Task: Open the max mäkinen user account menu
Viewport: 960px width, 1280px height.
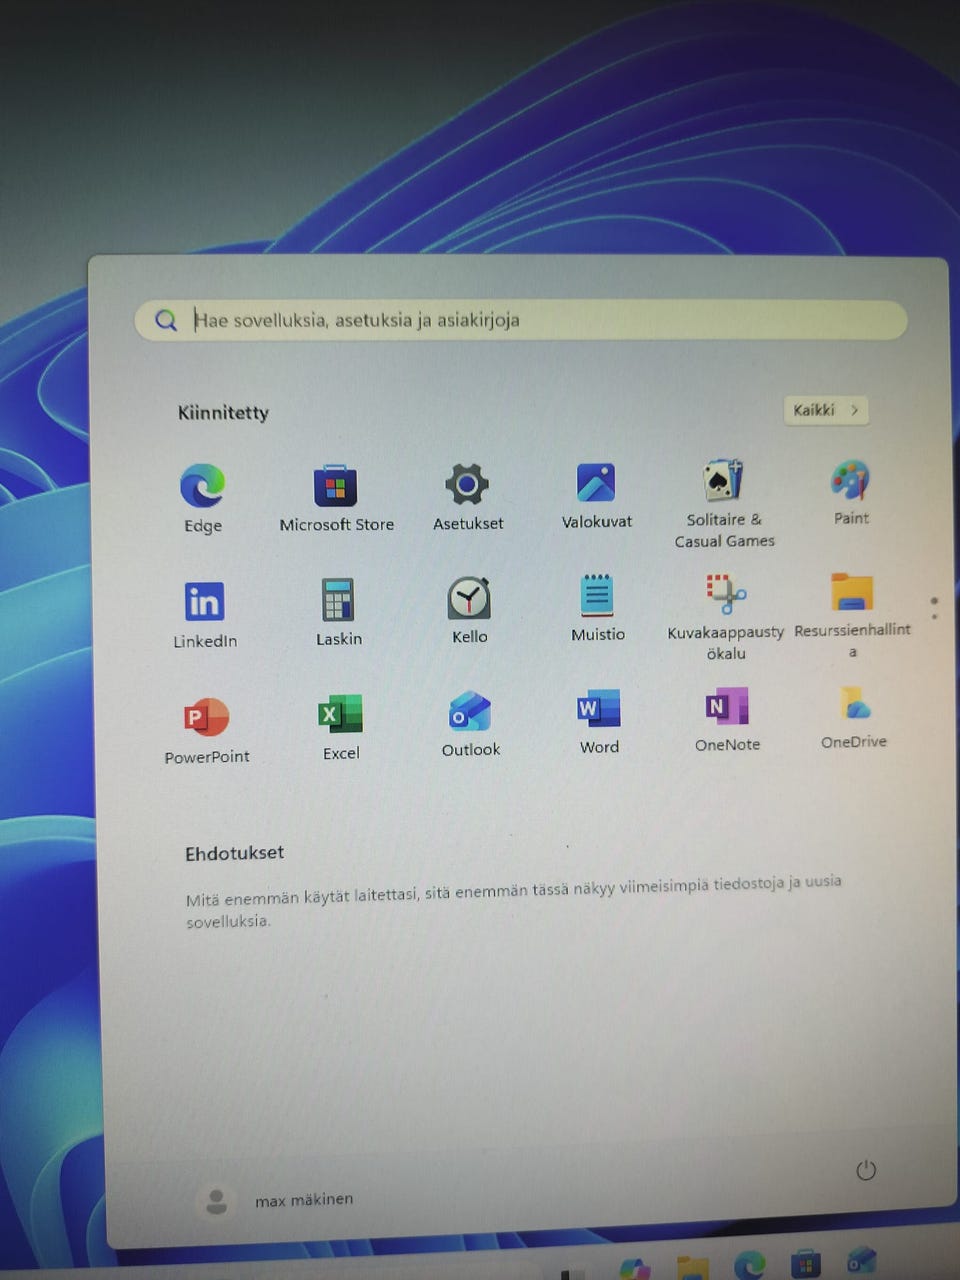Action: [x=276, y=1200]
